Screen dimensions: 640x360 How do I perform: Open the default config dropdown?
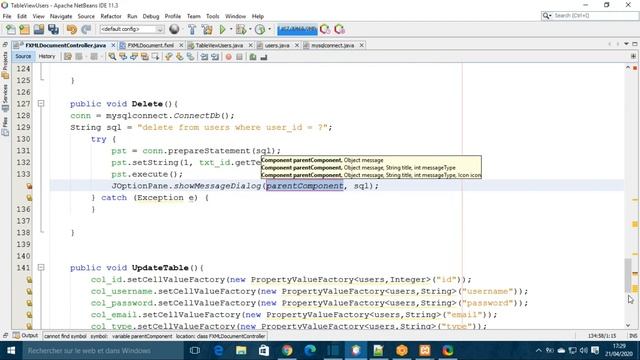(132, 29)
